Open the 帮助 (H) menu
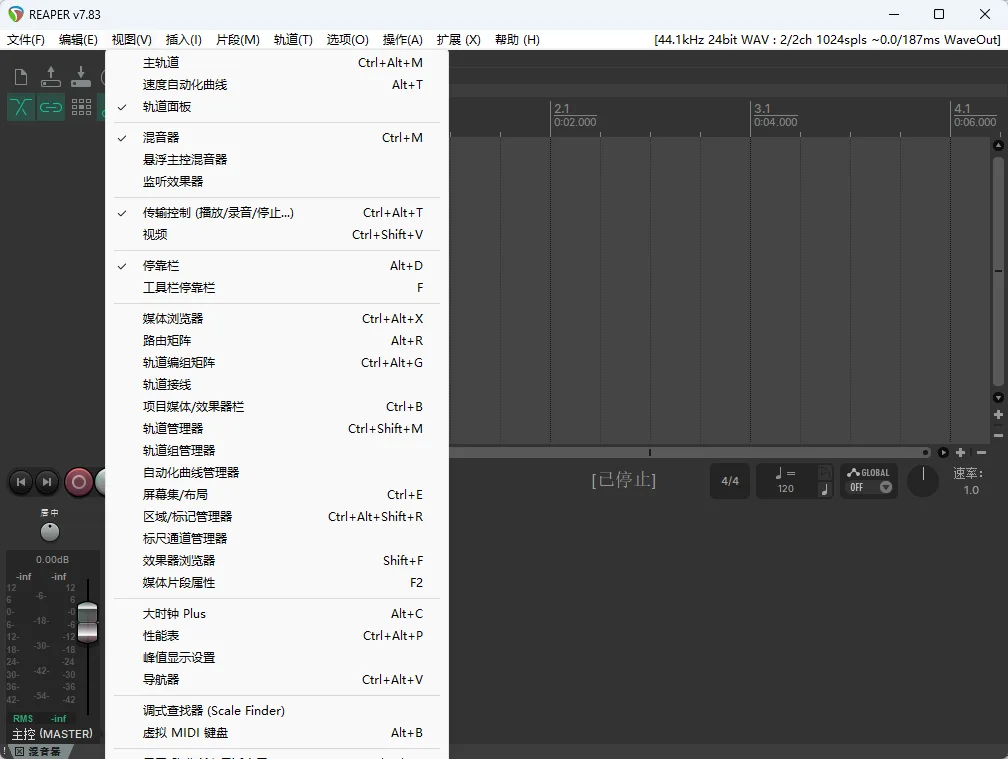 [x=517, y=40]
